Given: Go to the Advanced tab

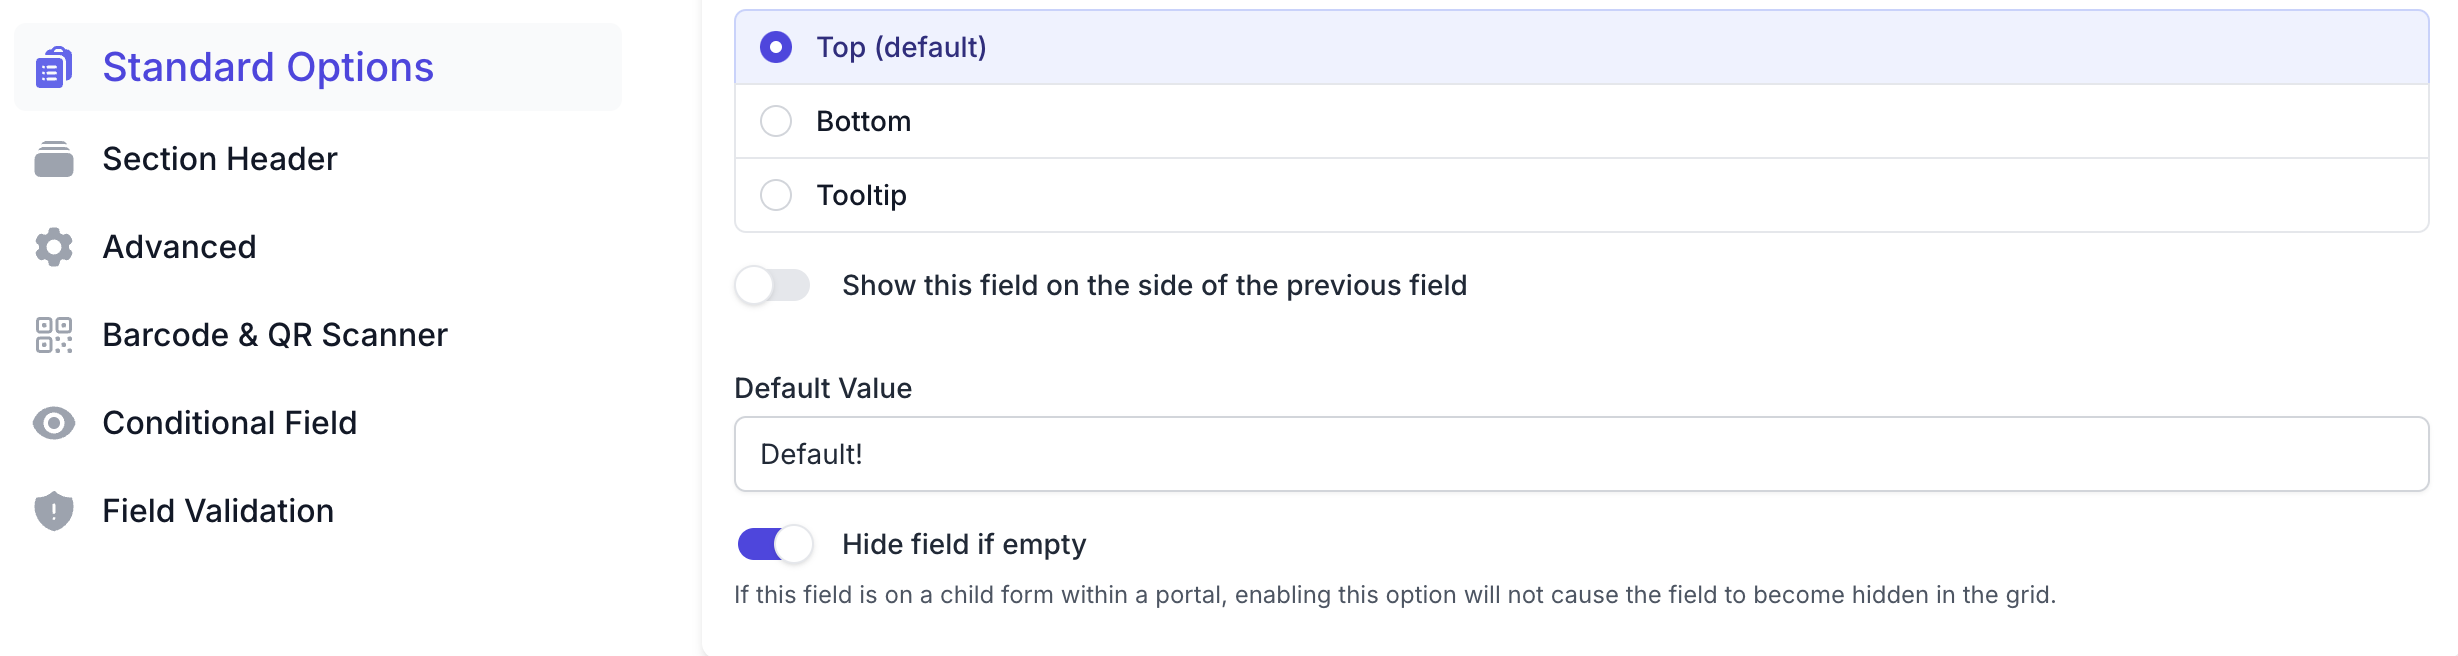Looking at the screenshot, I should click(180, 247).
